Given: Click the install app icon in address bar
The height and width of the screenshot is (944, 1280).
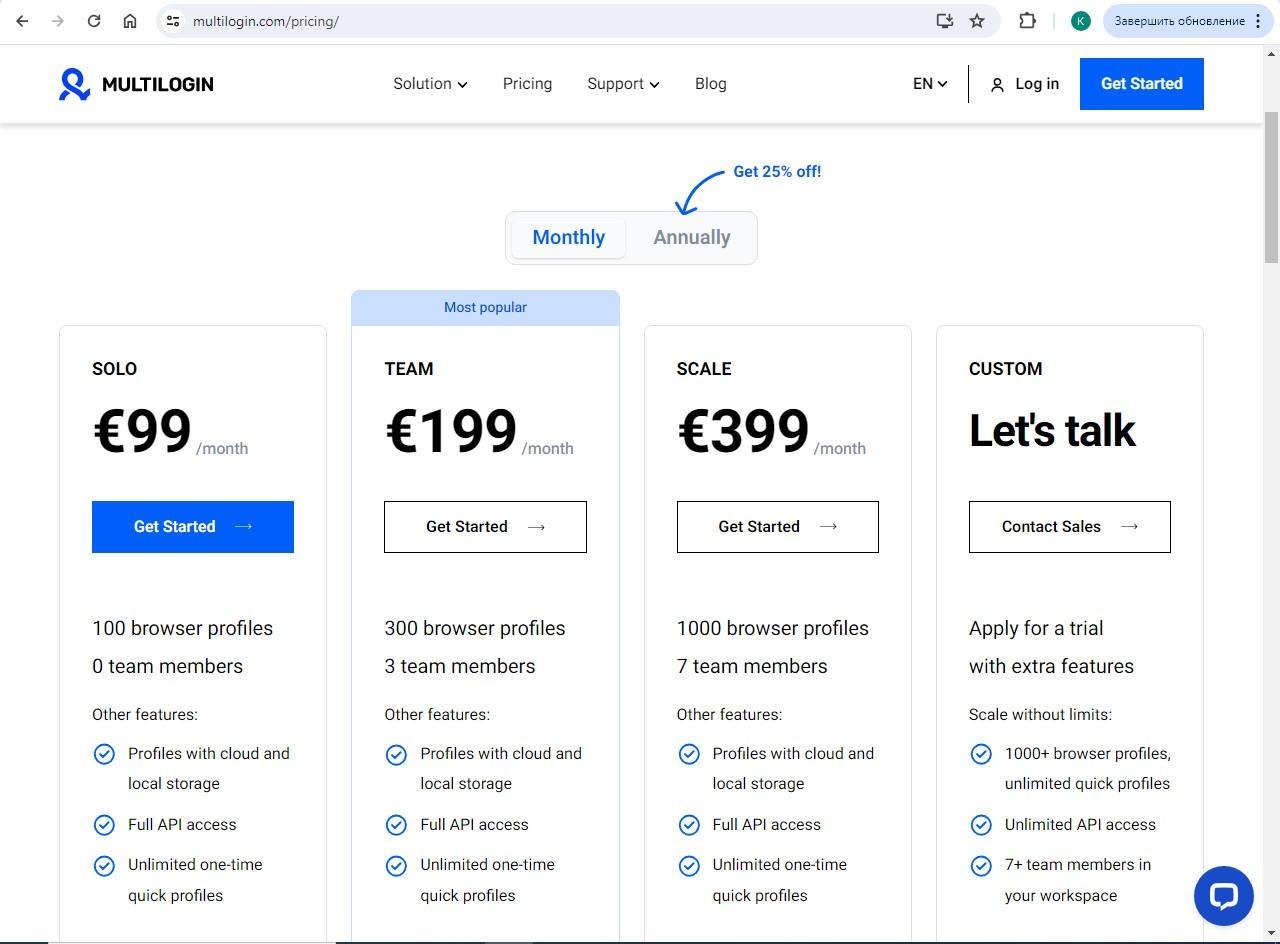Looking at the screenshot, I should 944,21.
